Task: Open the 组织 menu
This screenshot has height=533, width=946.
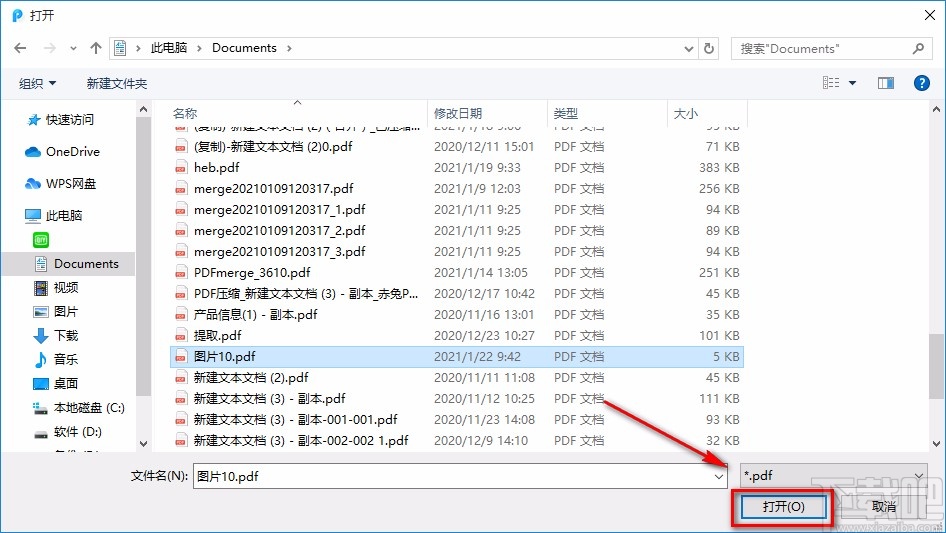Action: pyautogui.click(x=37, y=83)
